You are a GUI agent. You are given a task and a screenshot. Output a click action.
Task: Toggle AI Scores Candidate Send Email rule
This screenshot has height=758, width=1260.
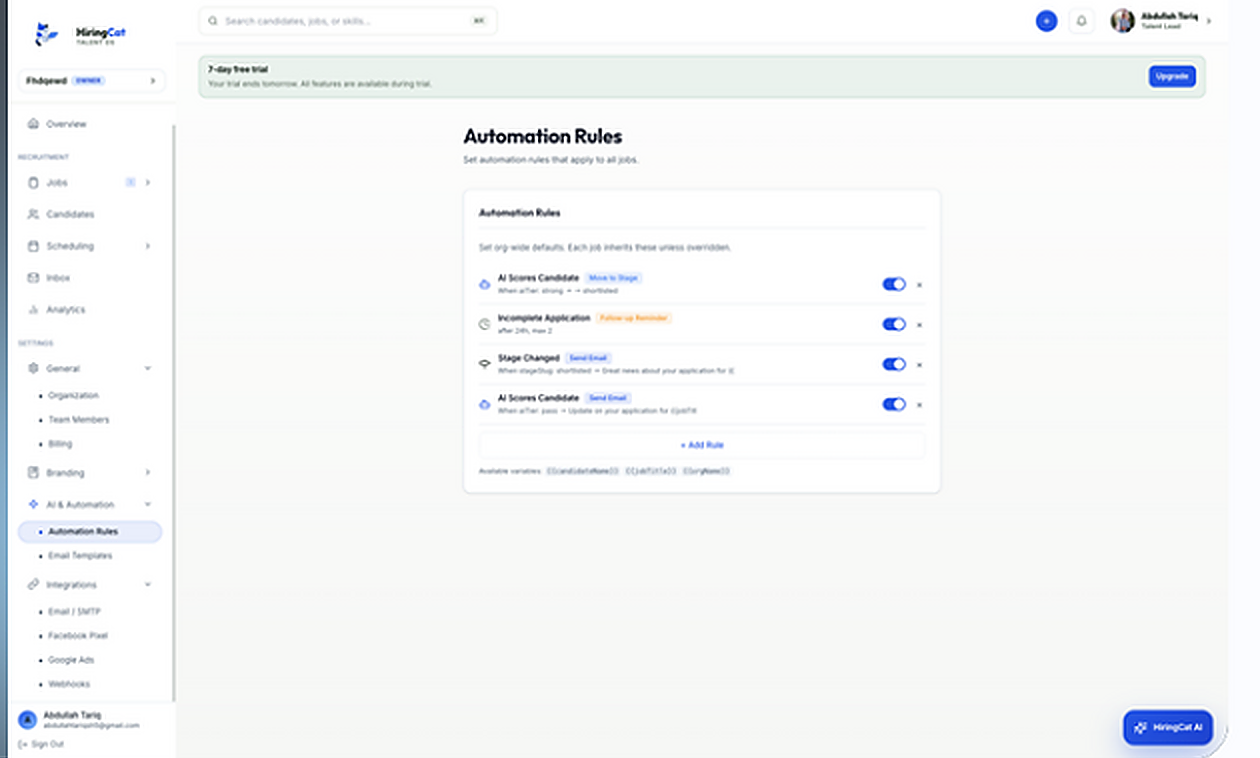893,404
